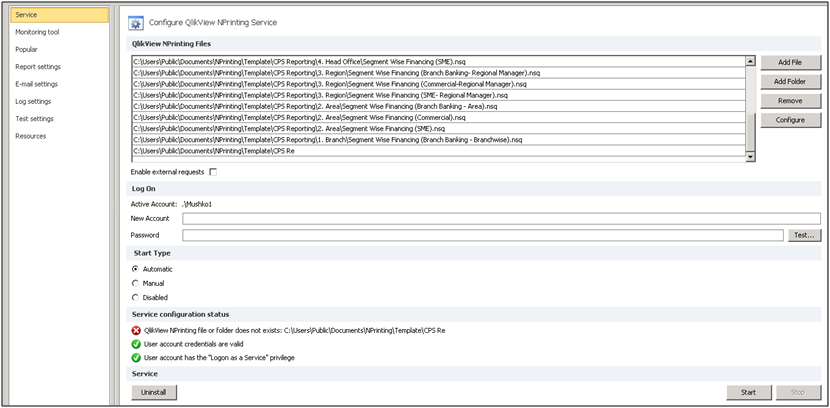Select Region SME- Regional Manager file
This screenshot has width=830, height=408.
tap(438, 95)
